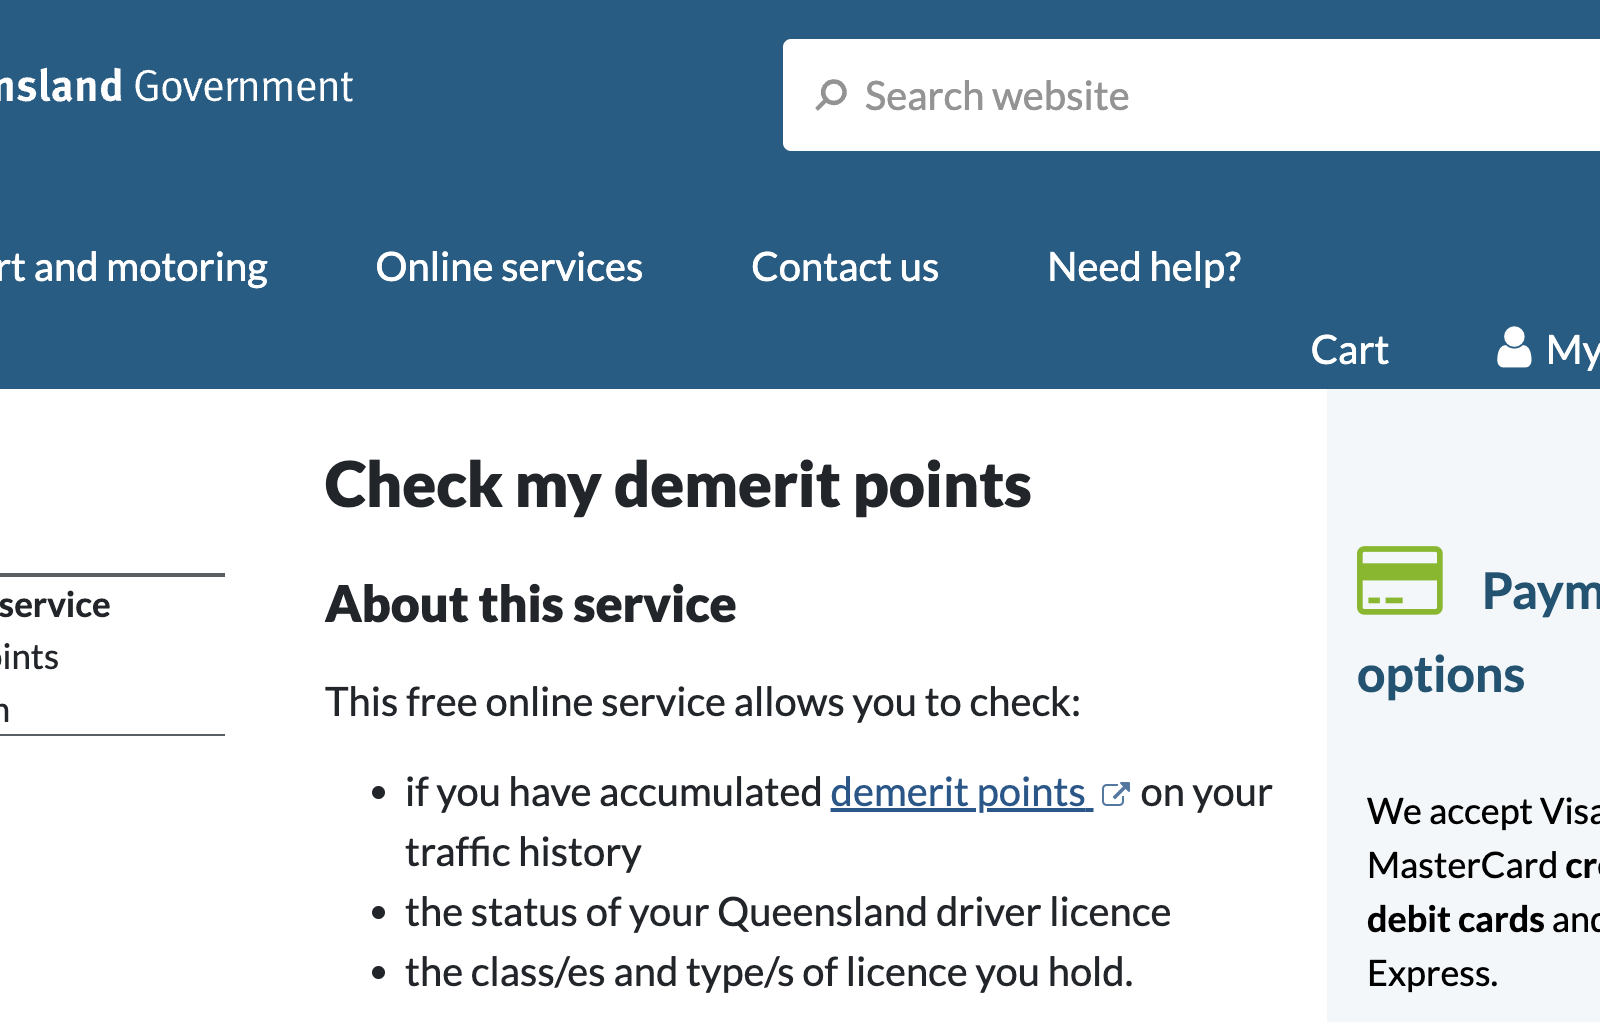Click the search magnifier icon
The height and width of the screenshot is (1022, 1600).
coord(831,95)
